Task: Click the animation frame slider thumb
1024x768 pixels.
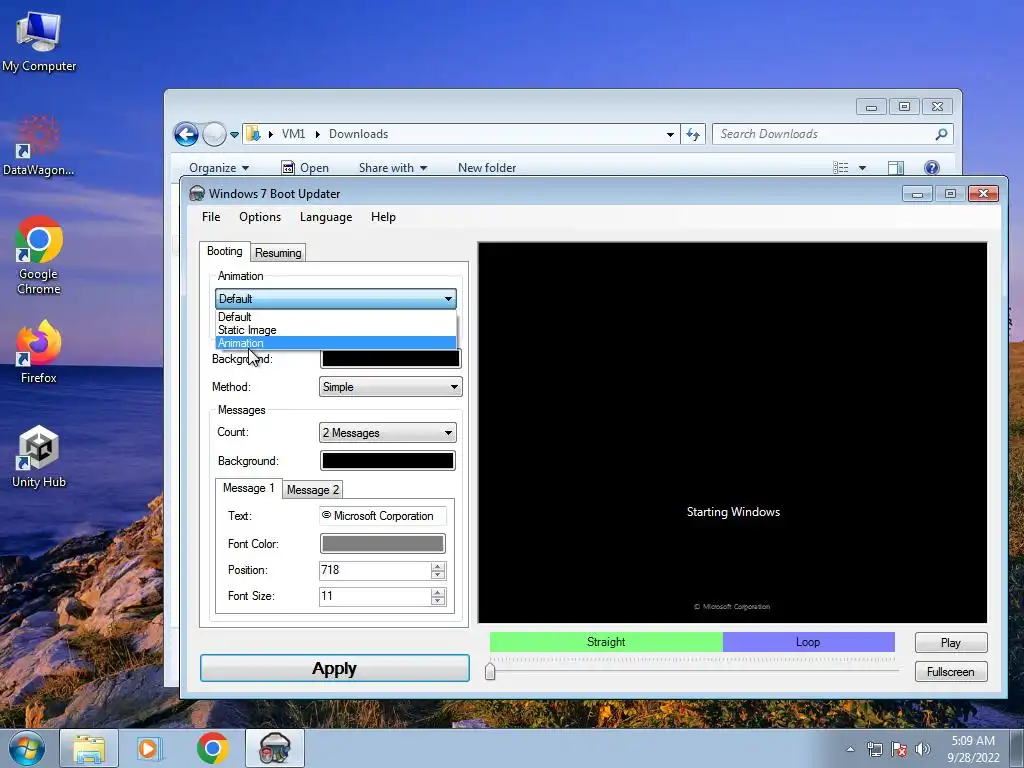Action: tap(490, 671)
